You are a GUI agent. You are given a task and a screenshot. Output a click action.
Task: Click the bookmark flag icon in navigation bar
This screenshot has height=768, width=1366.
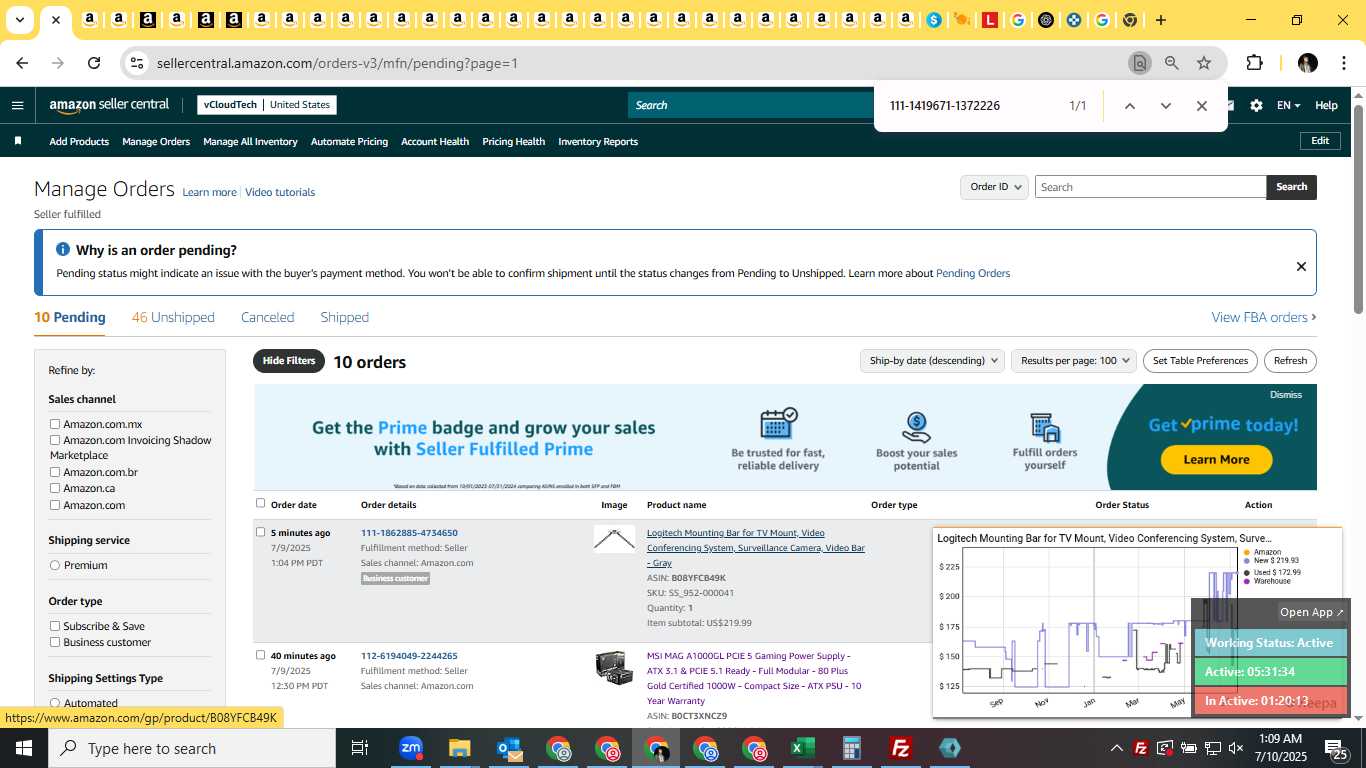[x=18, y=141]
